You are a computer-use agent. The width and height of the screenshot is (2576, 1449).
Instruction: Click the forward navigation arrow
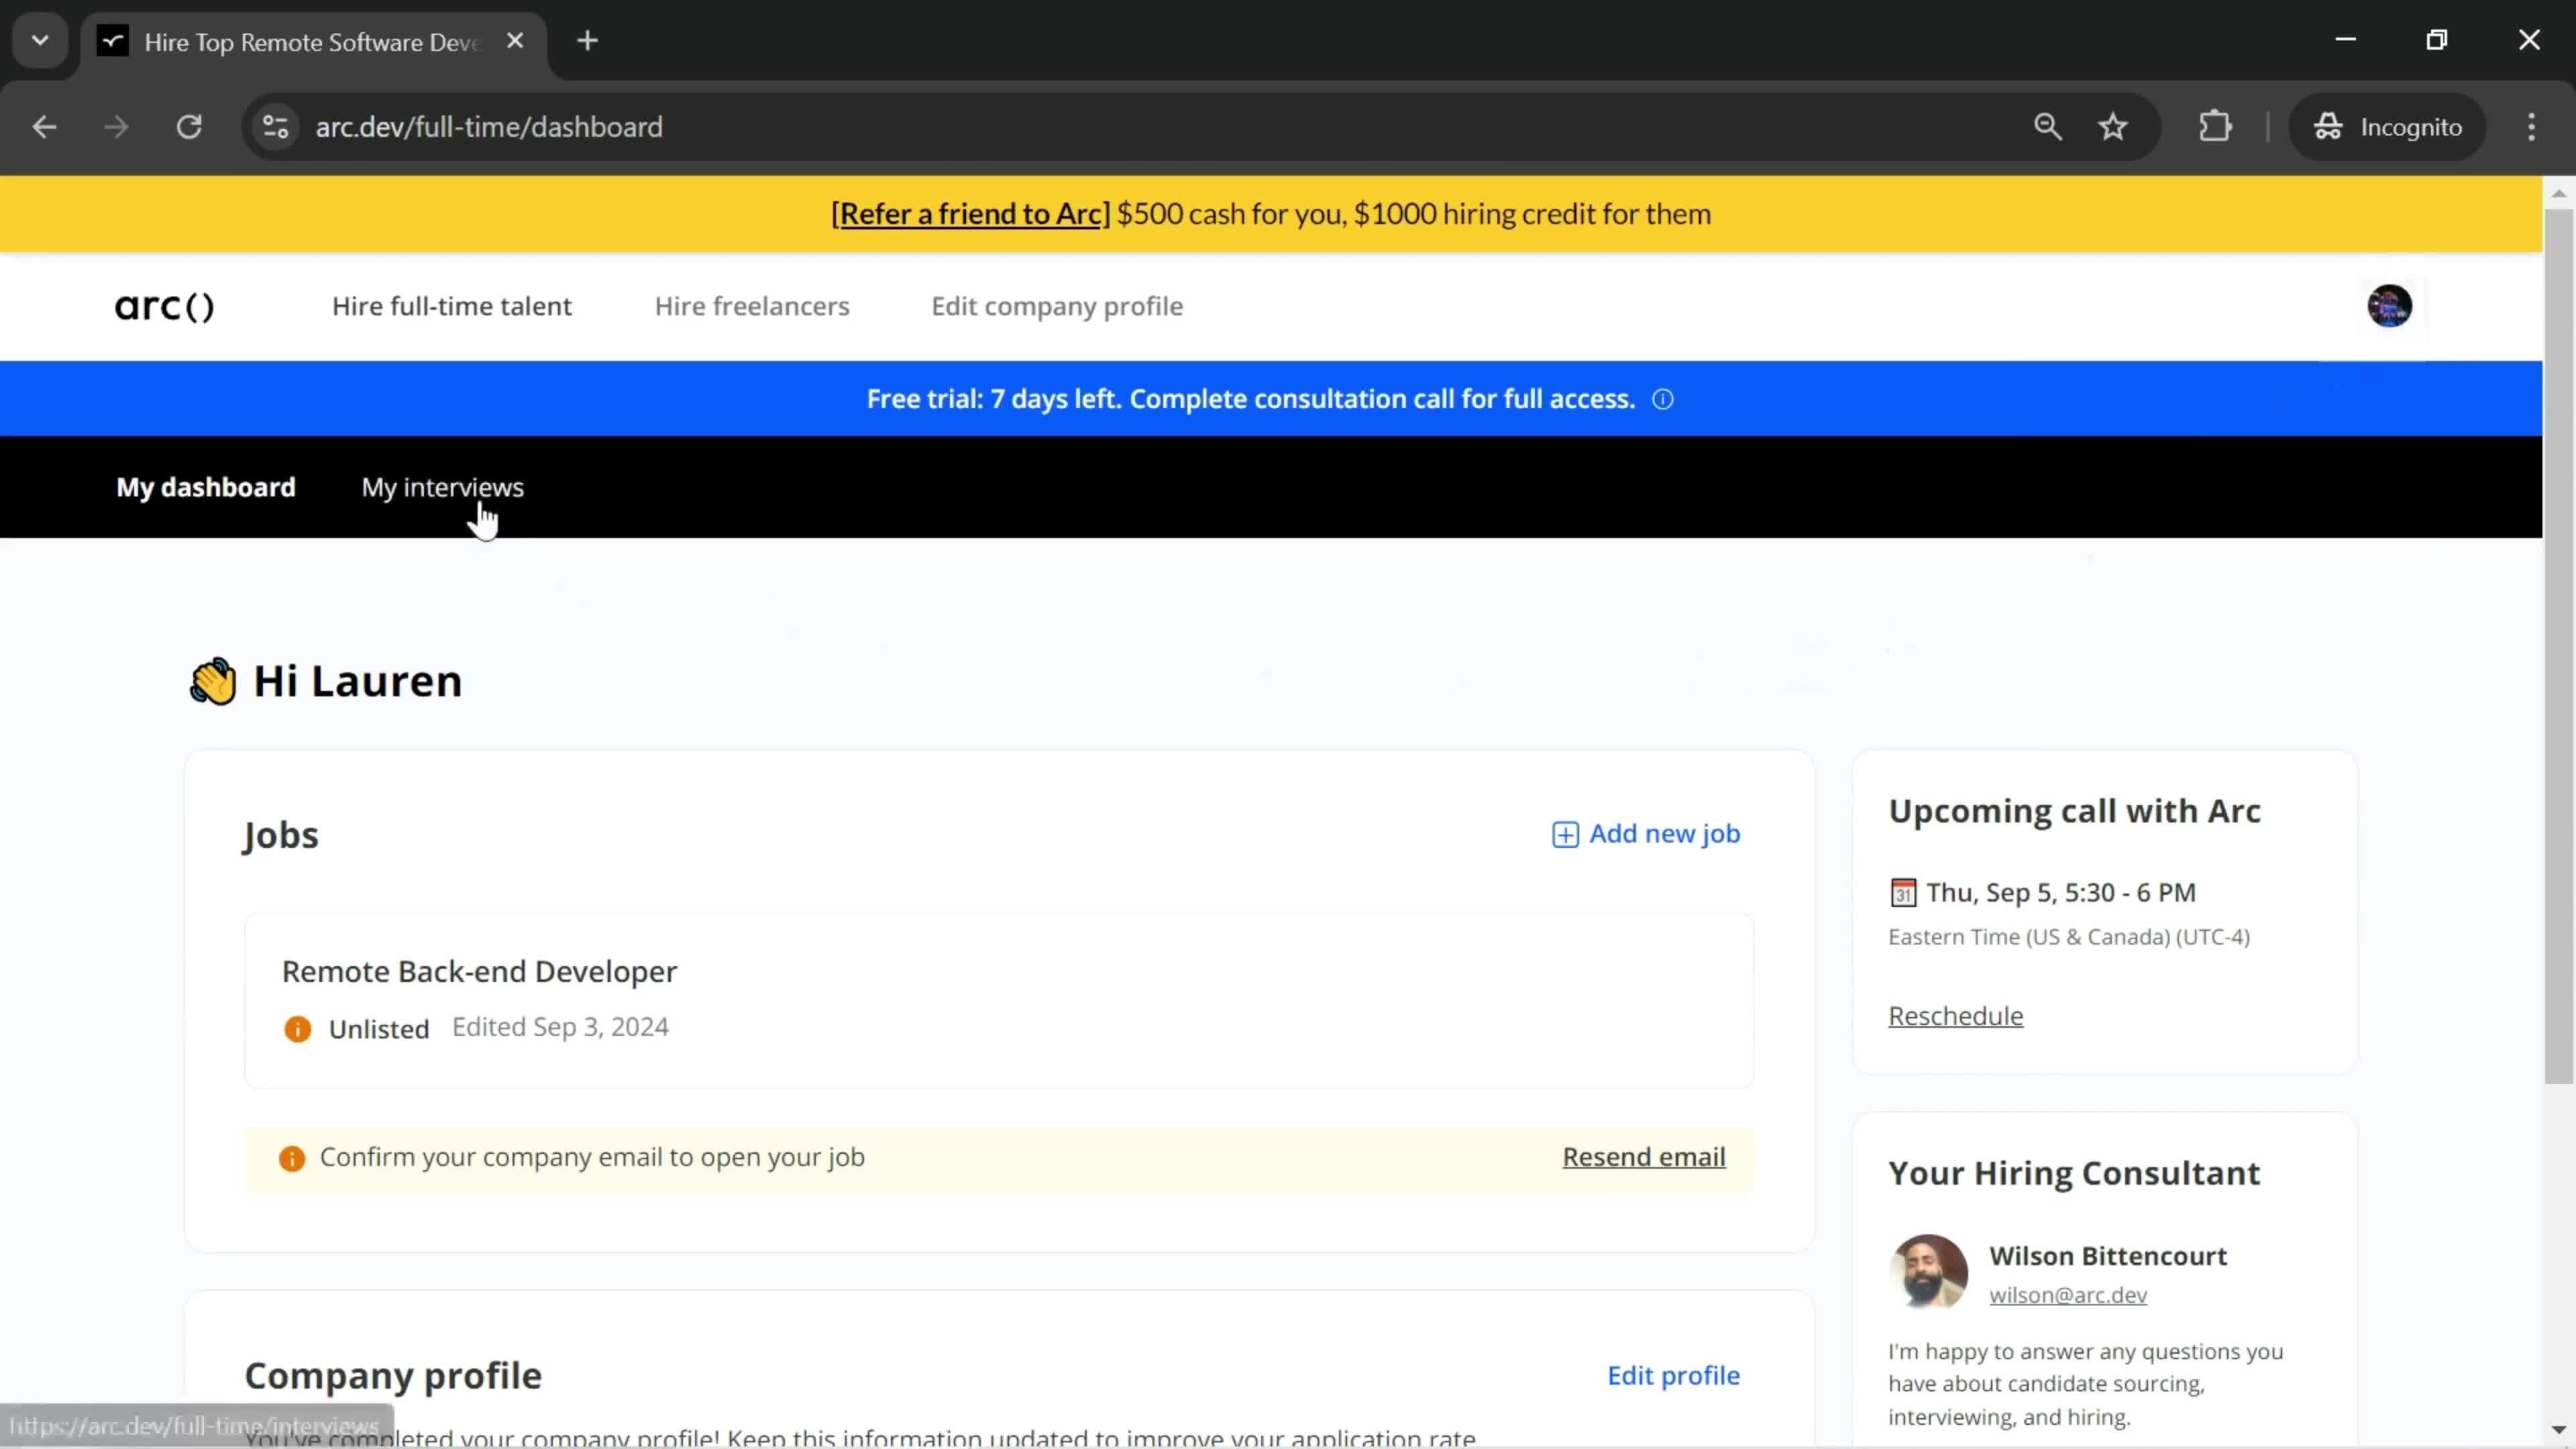pos(116,127)
